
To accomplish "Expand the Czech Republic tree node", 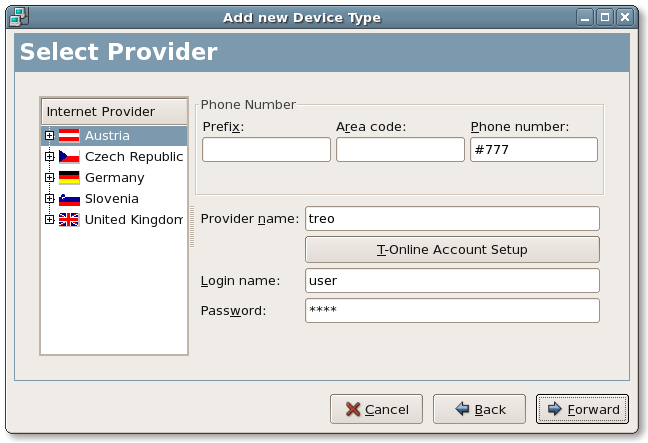I will coord(50,157).
